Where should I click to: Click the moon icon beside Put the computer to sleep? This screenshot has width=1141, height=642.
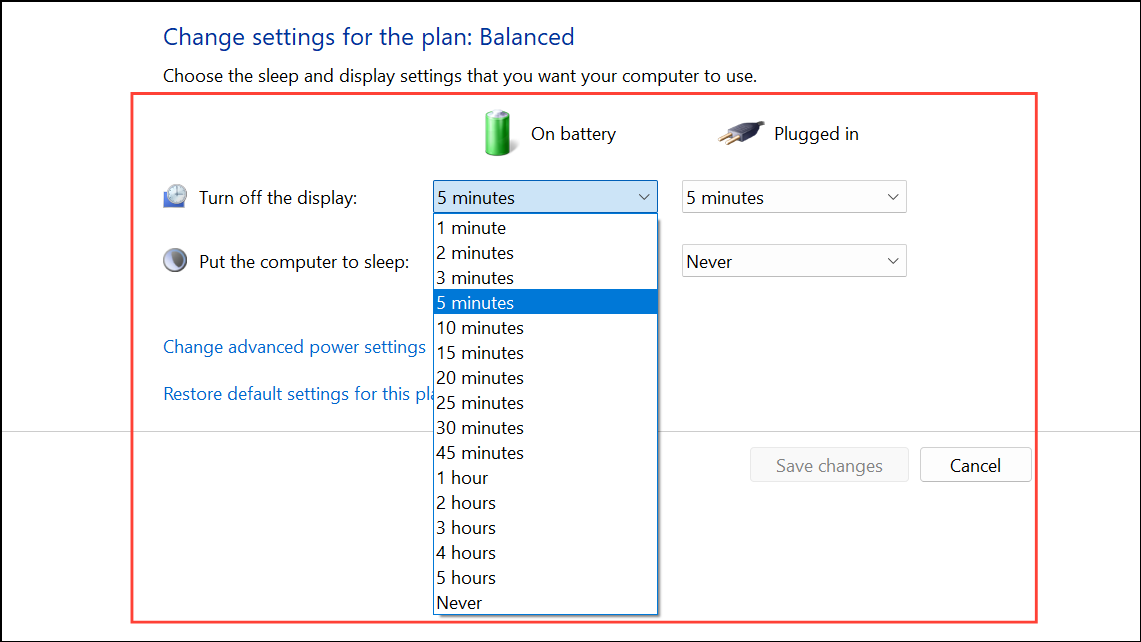(x=175, y=259)
